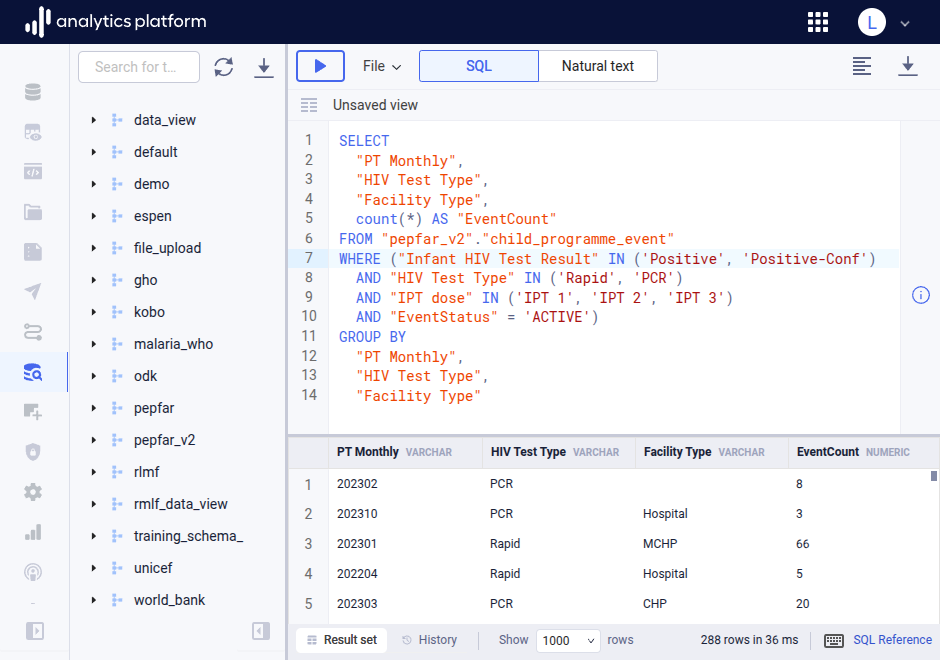Select the SQL query explorer sidebar icon
Screen dimensions: 940x660
coord(33,372)
